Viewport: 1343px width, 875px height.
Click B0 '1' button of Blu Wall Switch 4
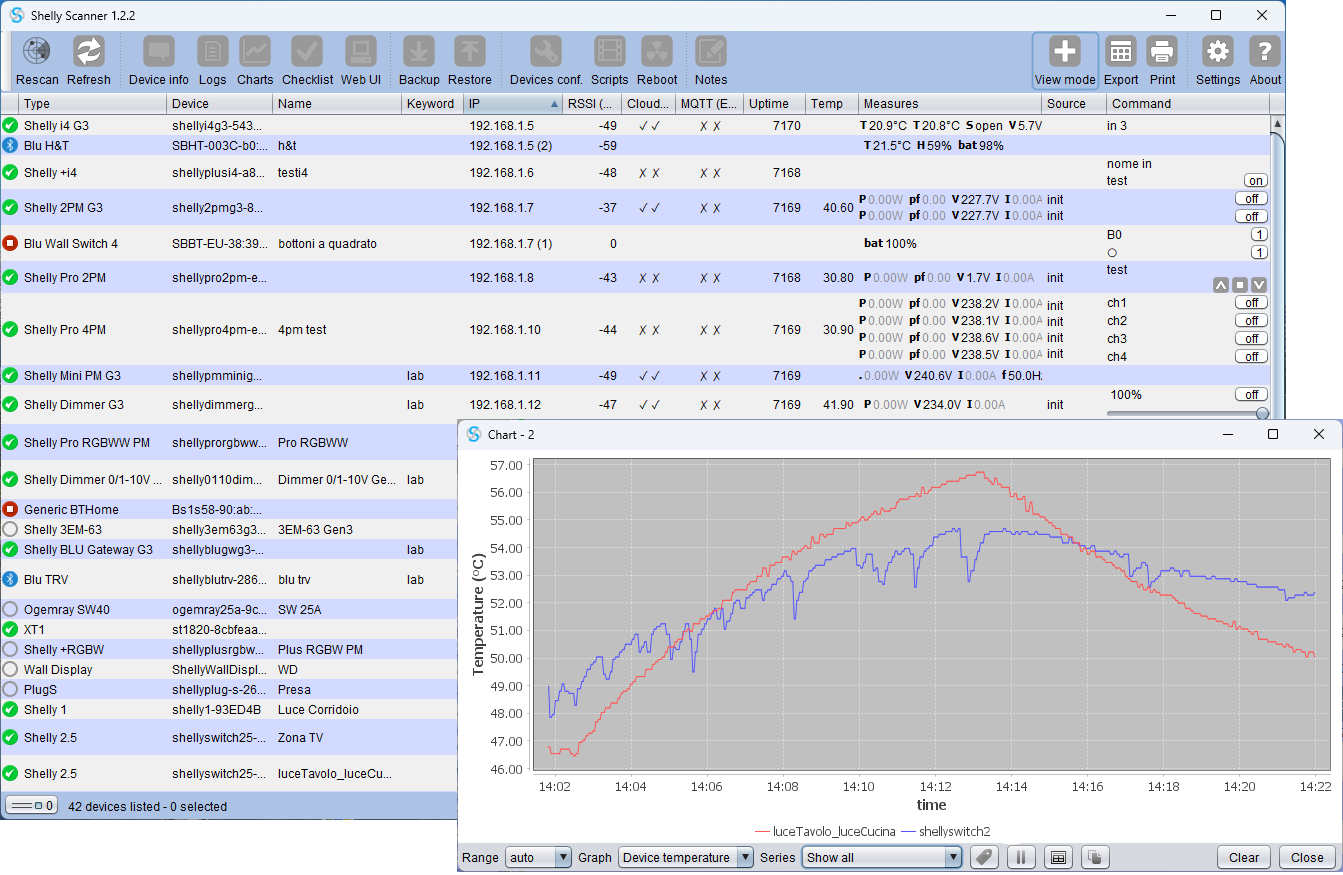1260,234
